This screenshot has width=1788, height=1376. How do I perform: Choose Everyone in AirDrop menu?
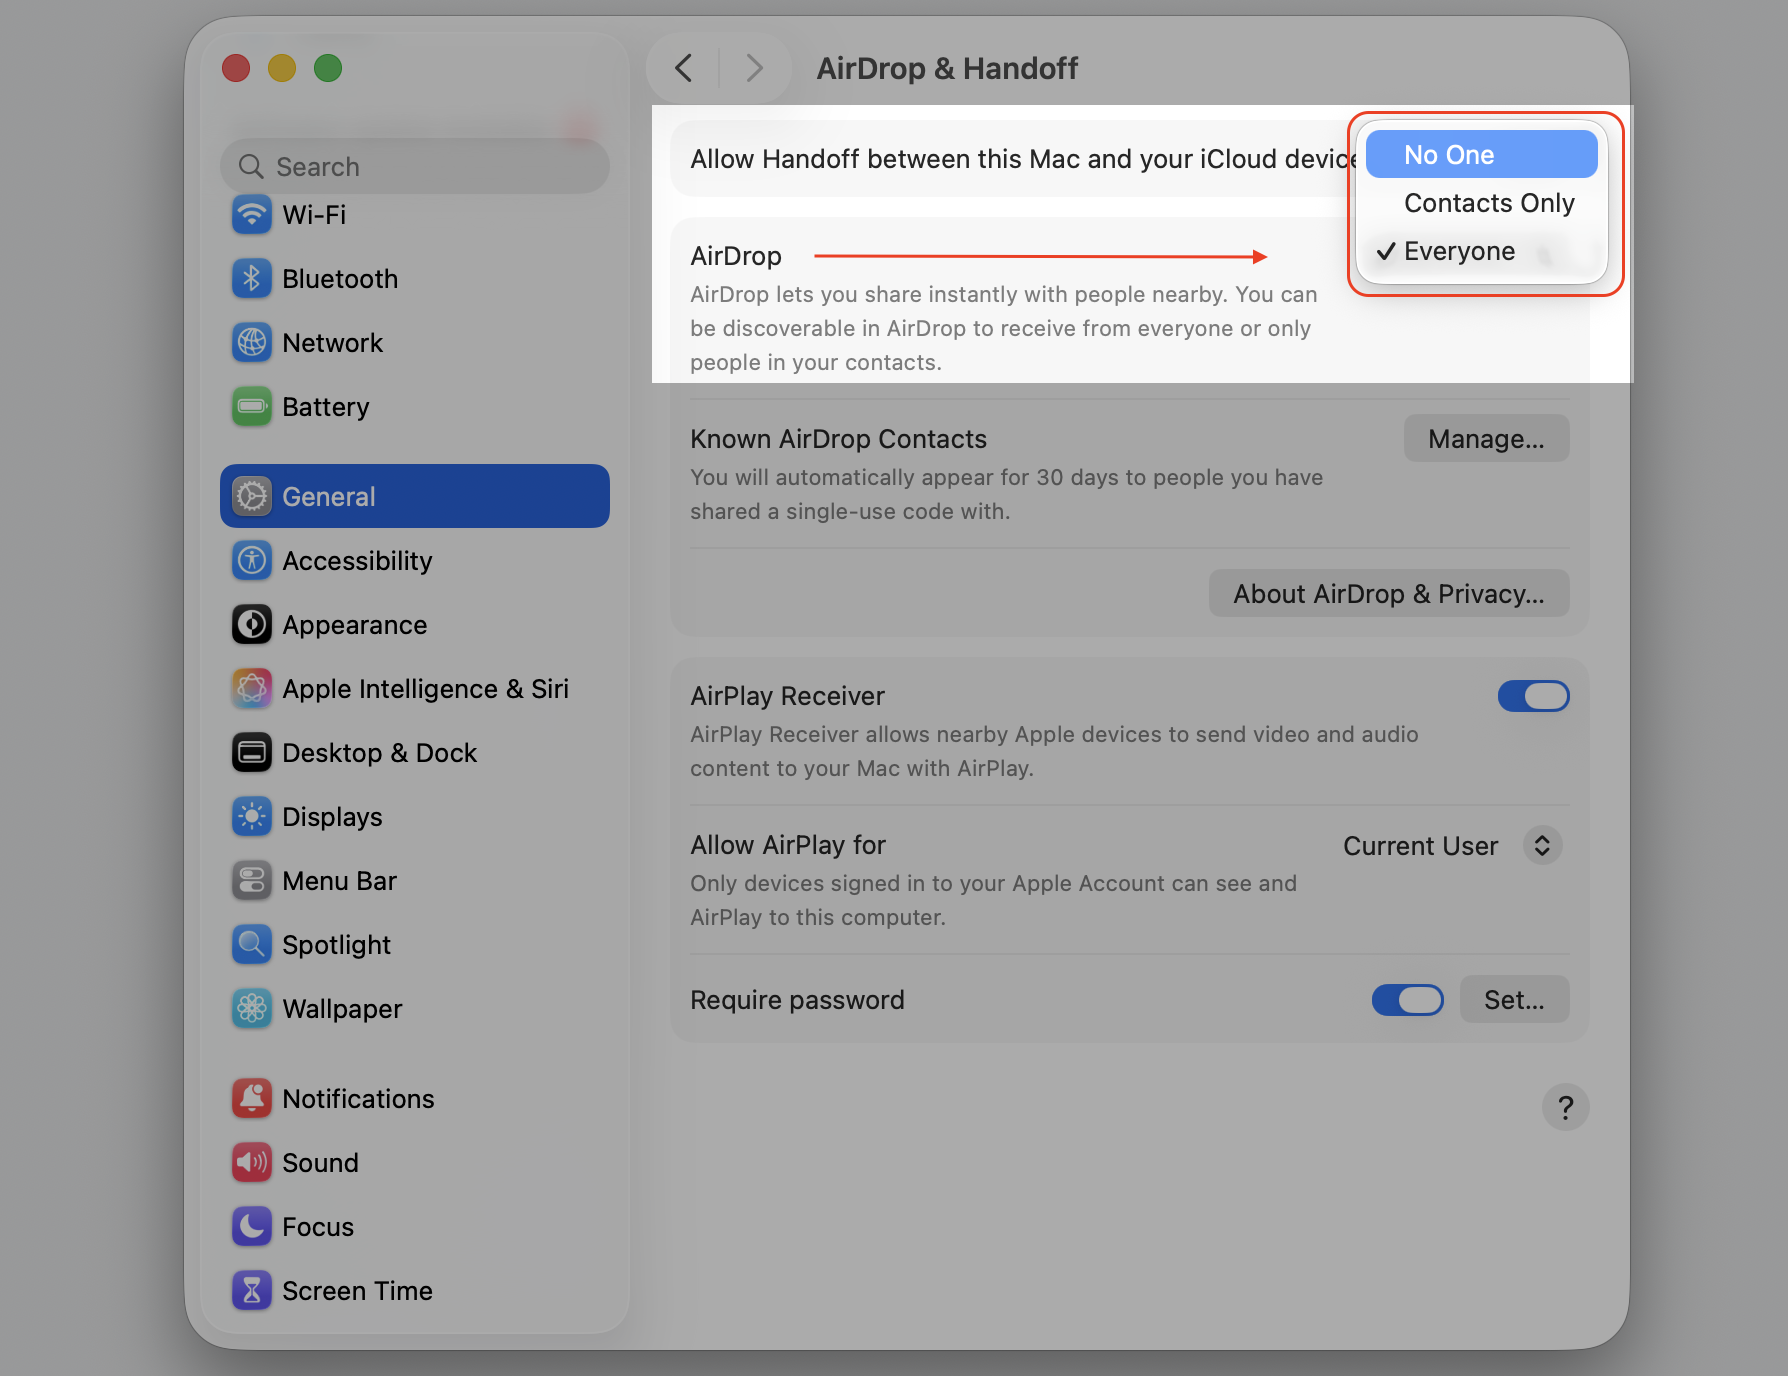[1481, 251]
